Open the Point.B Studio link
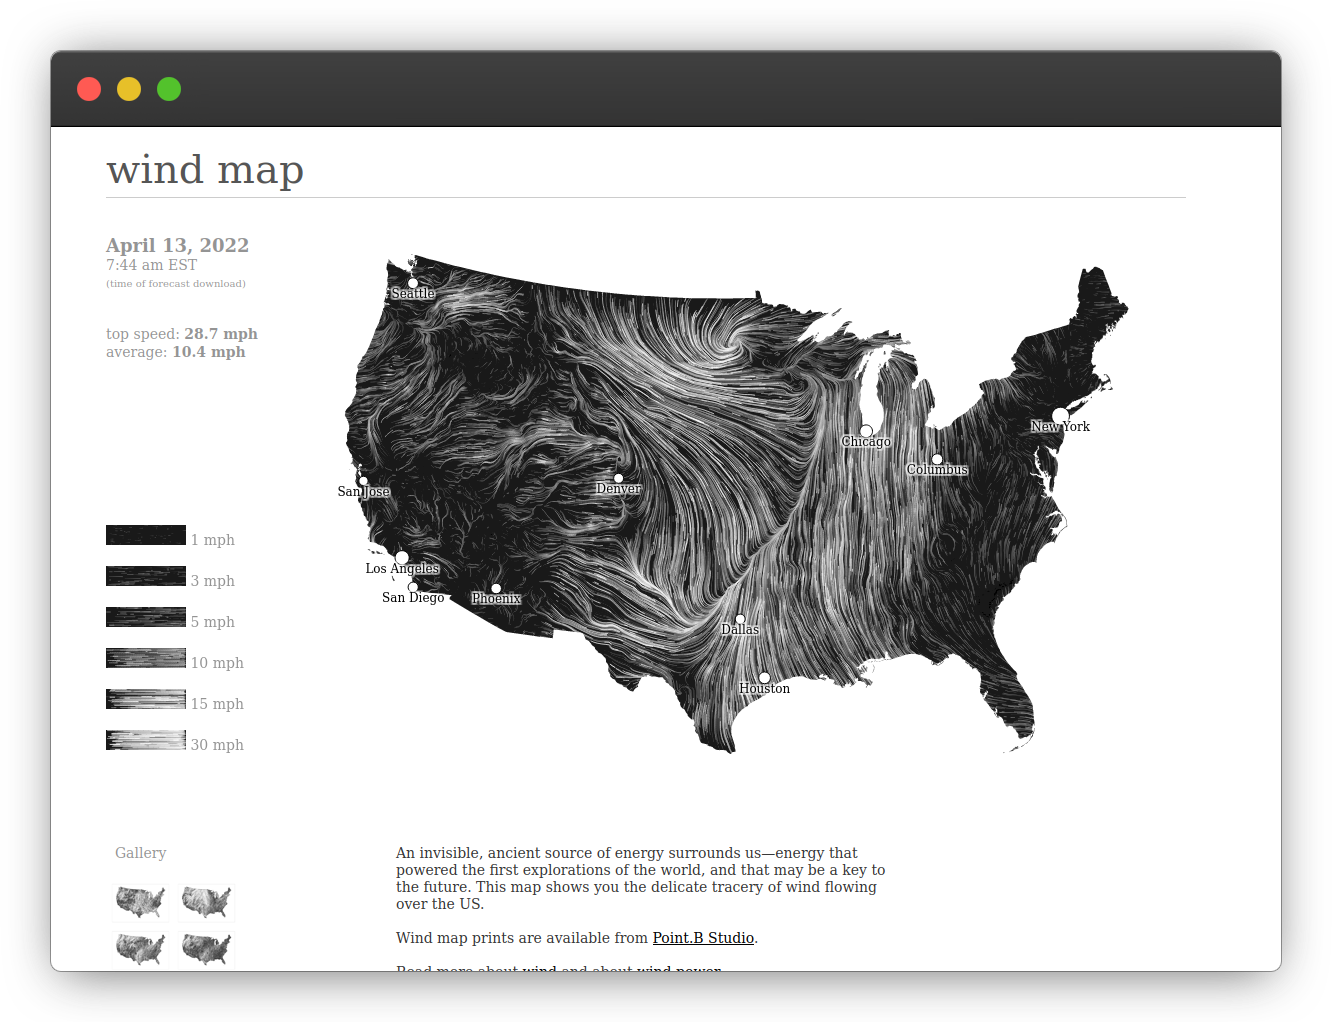1332x1022 pixels. click(x=703, y=937)
